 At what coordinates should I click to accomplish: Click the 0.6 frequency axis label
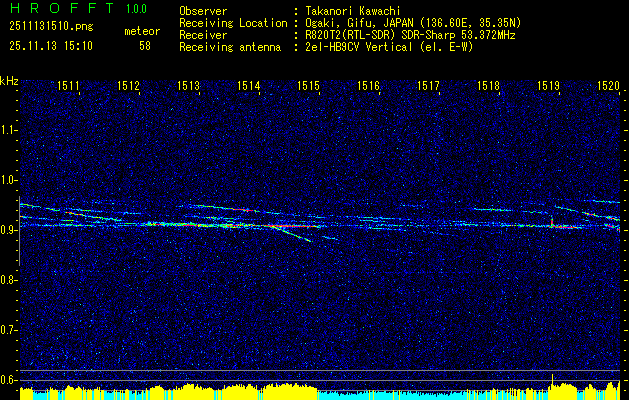tap(9, 379)
